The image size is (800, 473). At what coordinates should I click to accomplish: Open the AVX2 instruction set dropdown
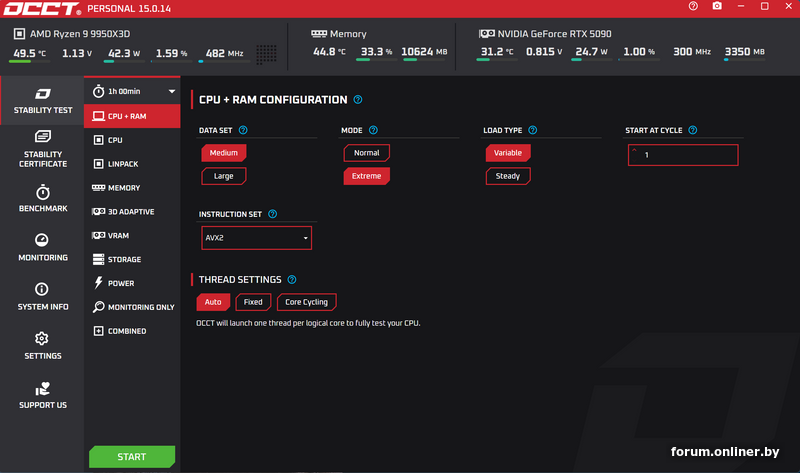point(257,238)
